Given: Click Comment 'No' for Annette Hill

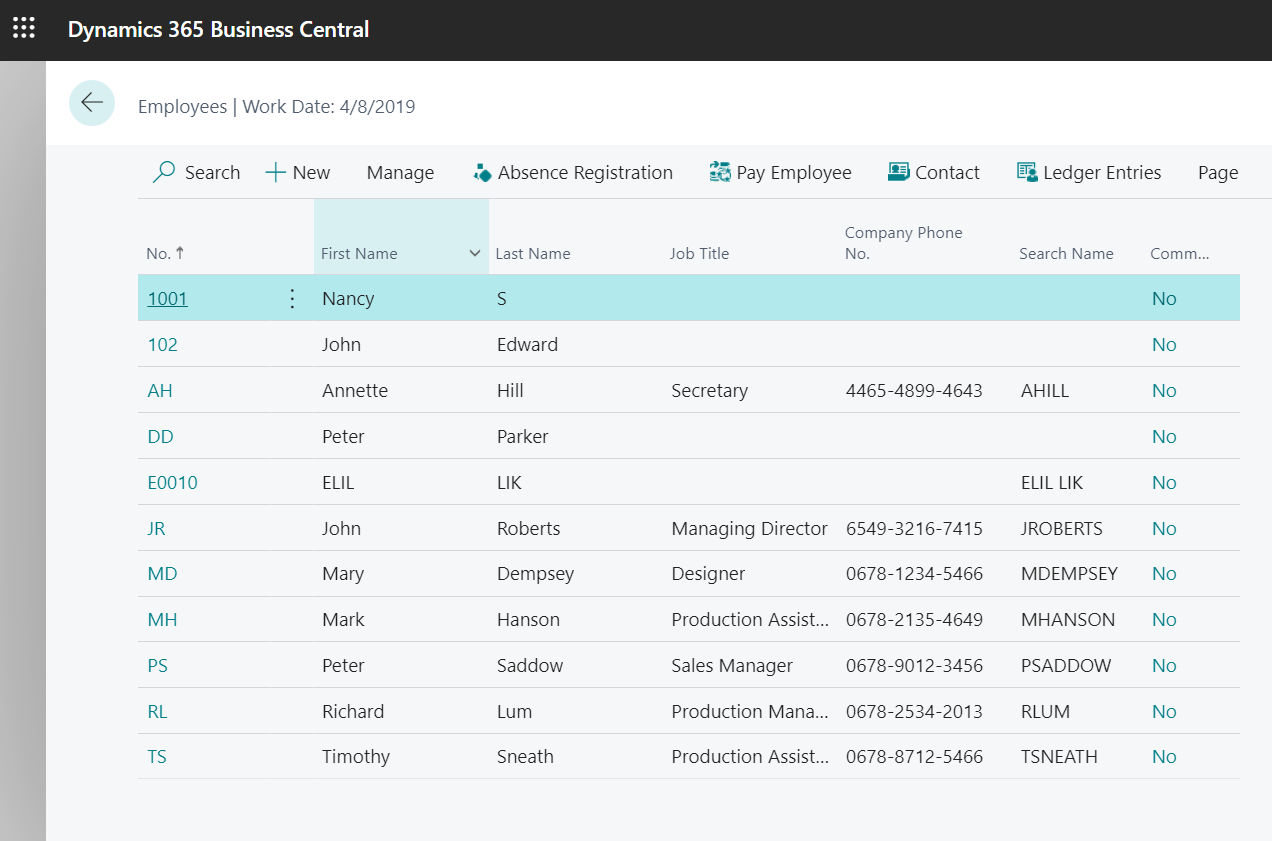Looking at the screenshot, I should [x=1164, y=391].
